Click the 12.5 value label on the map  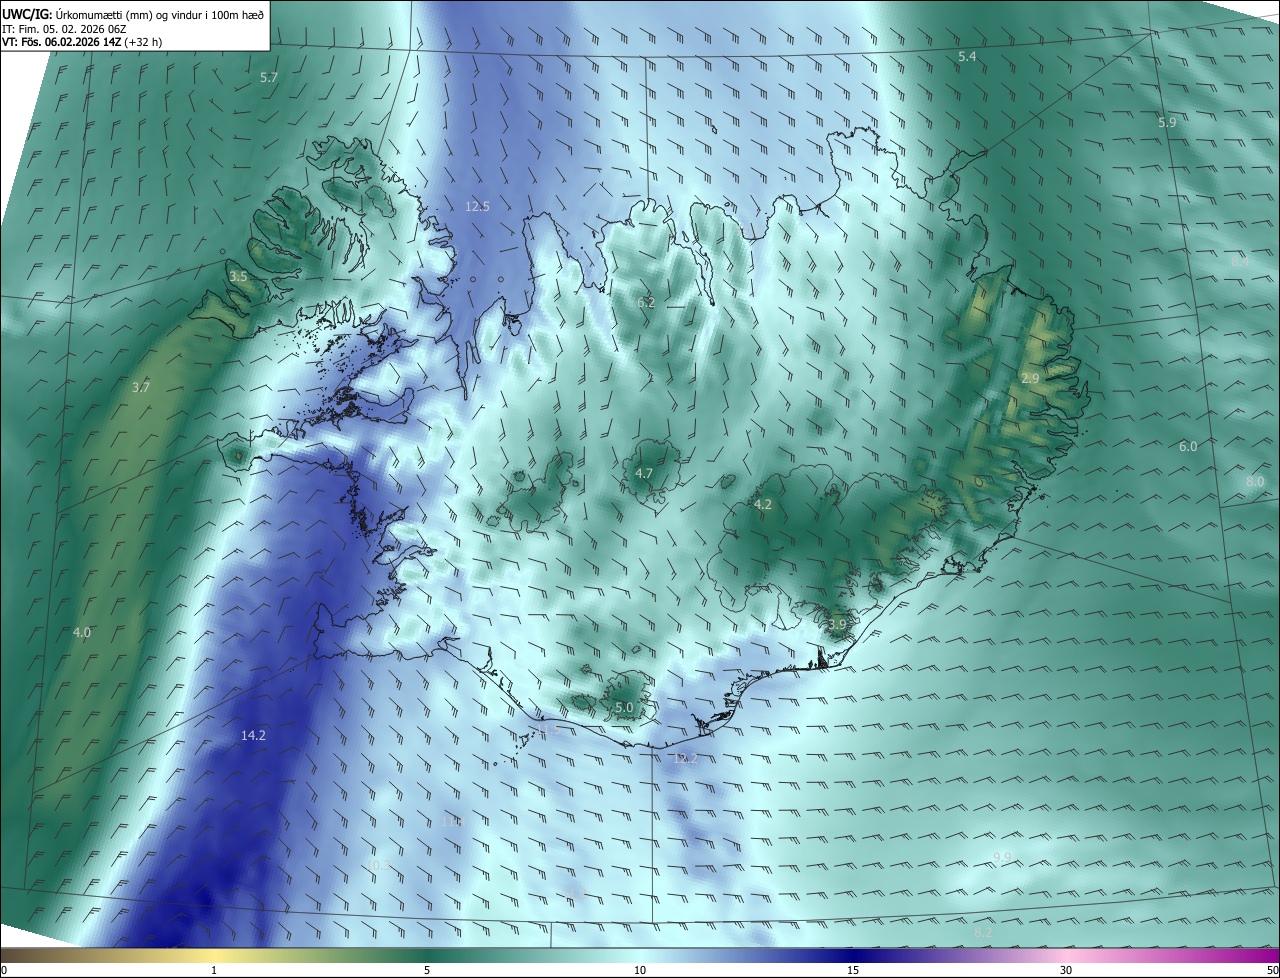(x=478, y=206)
